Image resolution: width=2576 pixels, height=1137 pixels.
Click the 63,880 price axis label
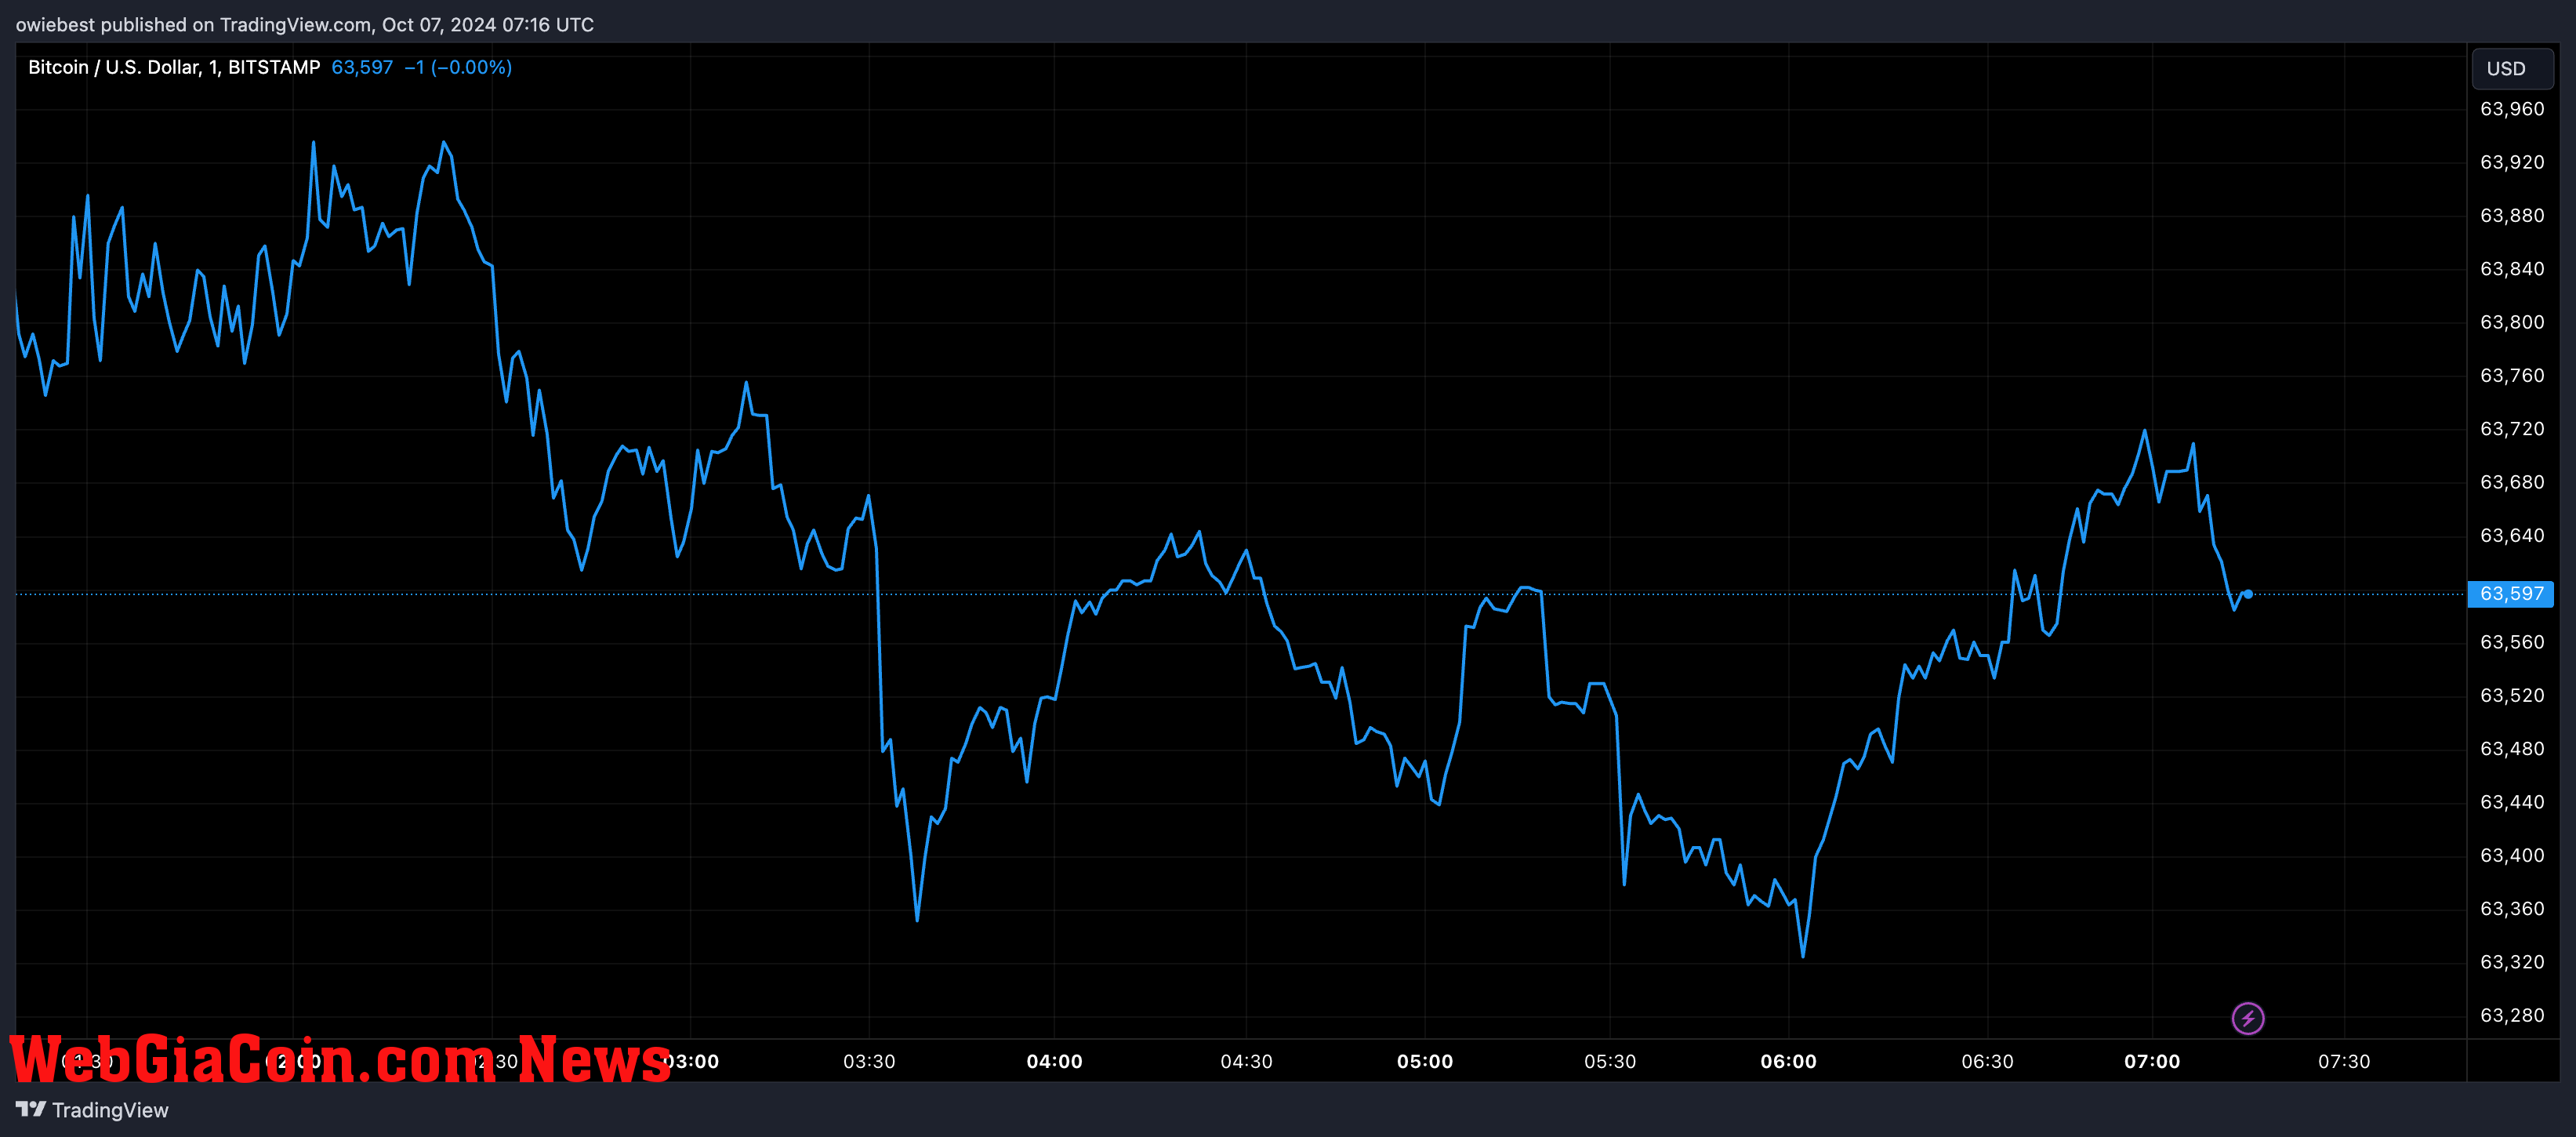(2512, 215)
